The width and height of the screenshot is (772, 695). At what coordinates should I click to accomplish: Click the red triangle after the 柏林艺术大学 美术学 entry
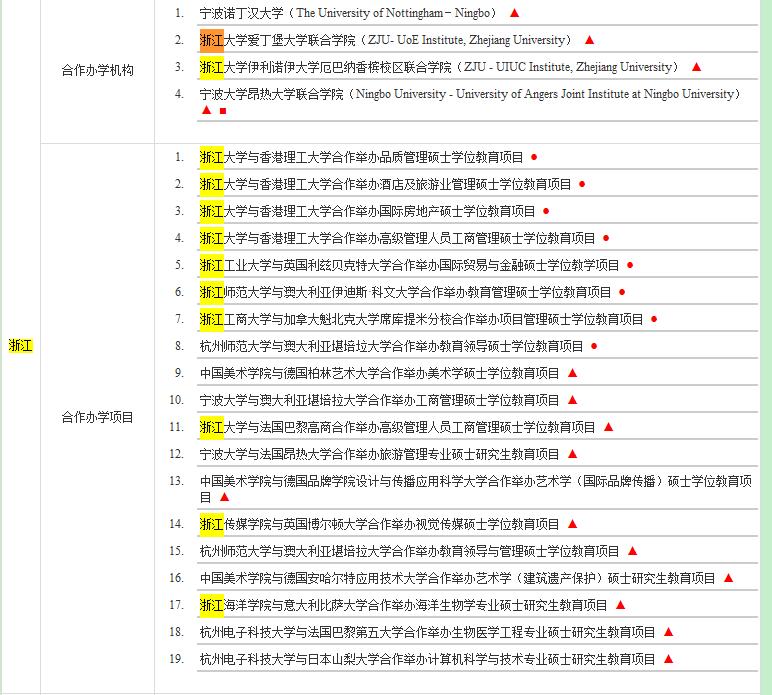pyautogui.click(x=573, y=373)
